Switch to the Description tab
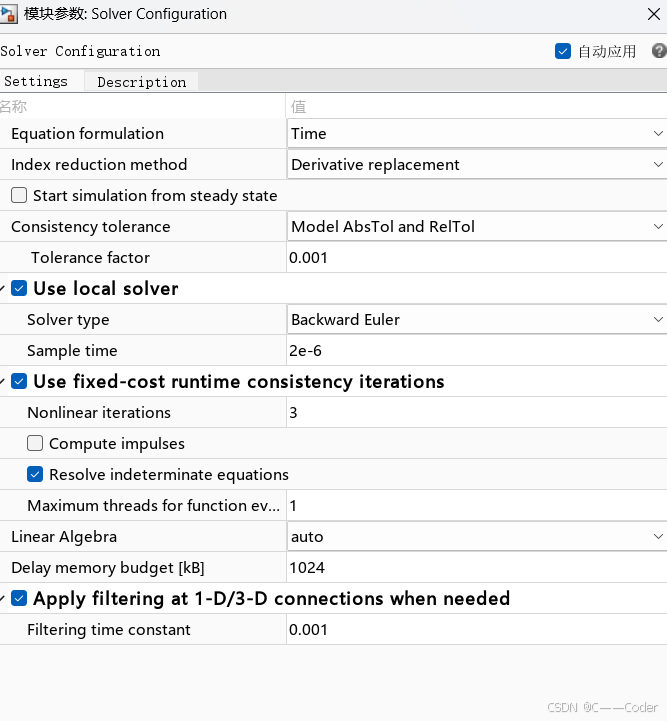 [141, 82]
